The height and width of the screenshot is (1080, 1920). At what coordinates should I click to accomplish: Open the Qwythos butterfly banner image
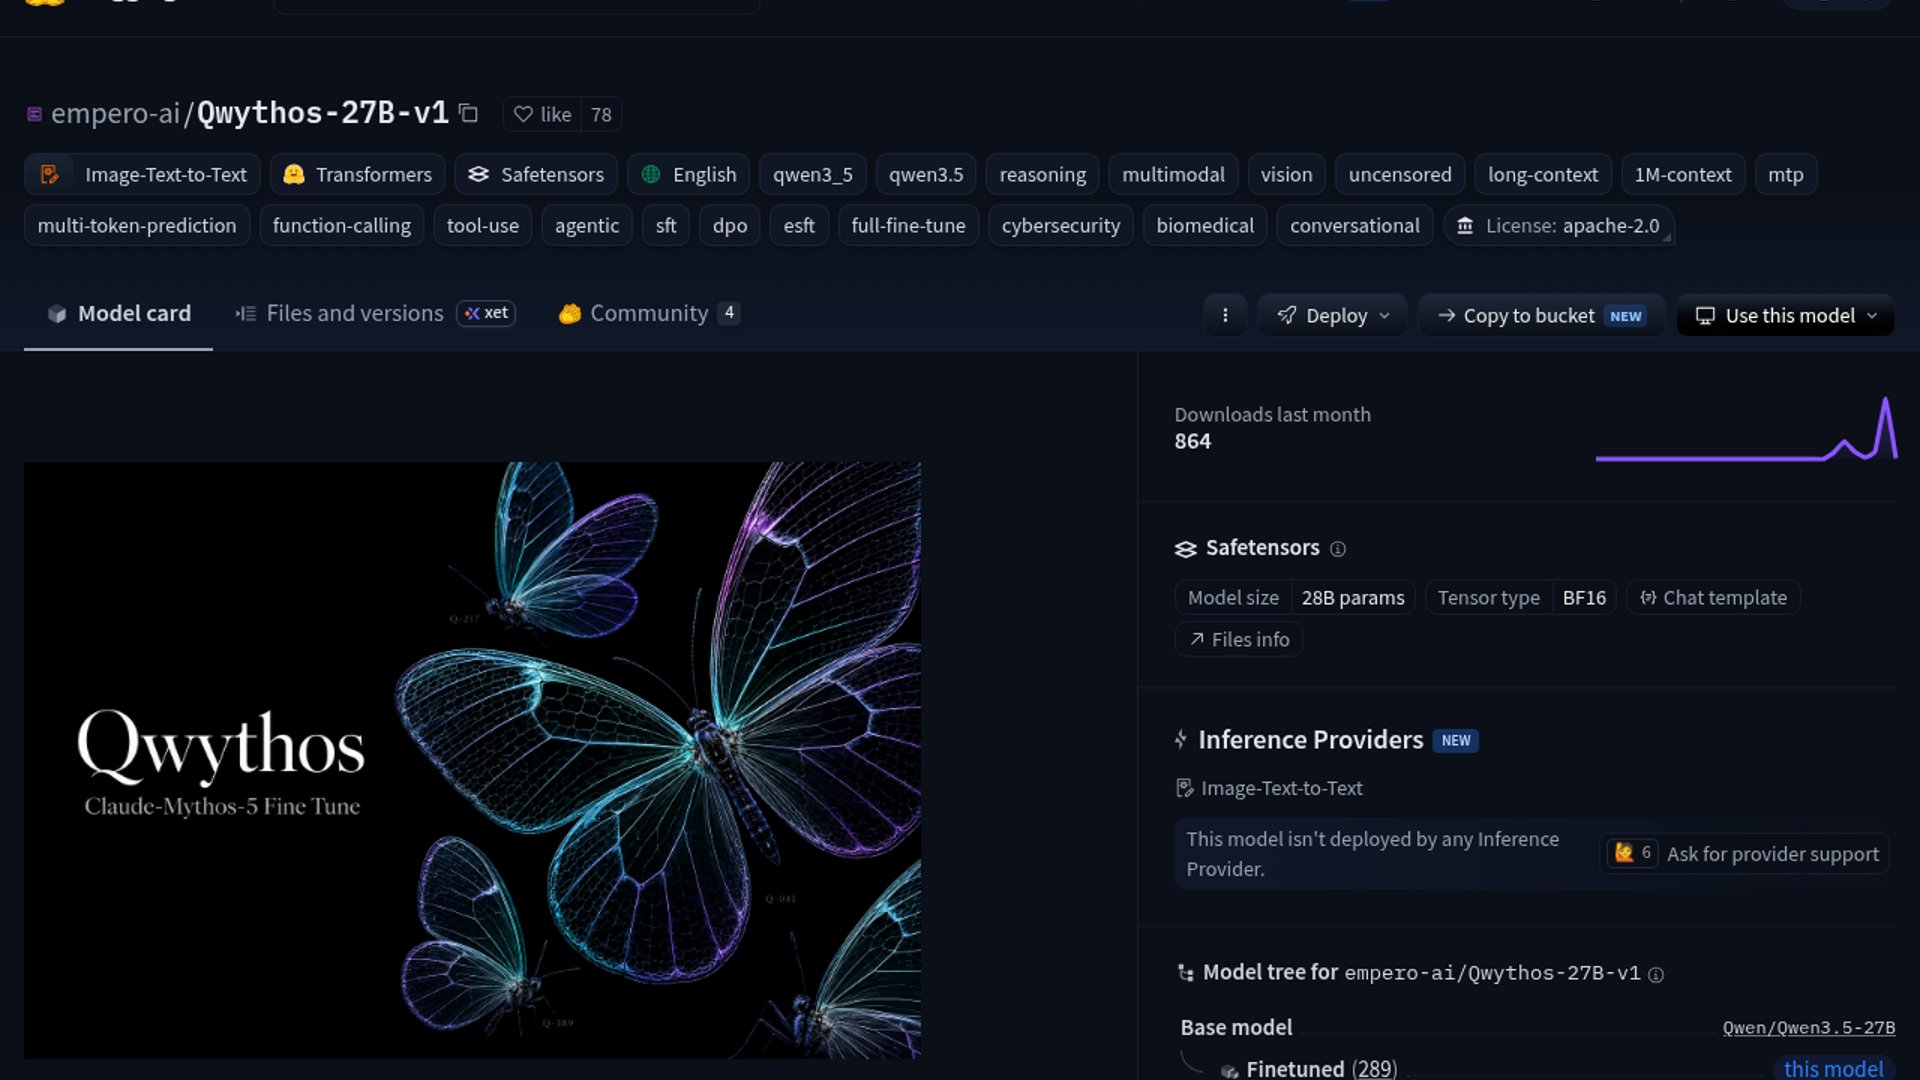(x=472, y=760)
